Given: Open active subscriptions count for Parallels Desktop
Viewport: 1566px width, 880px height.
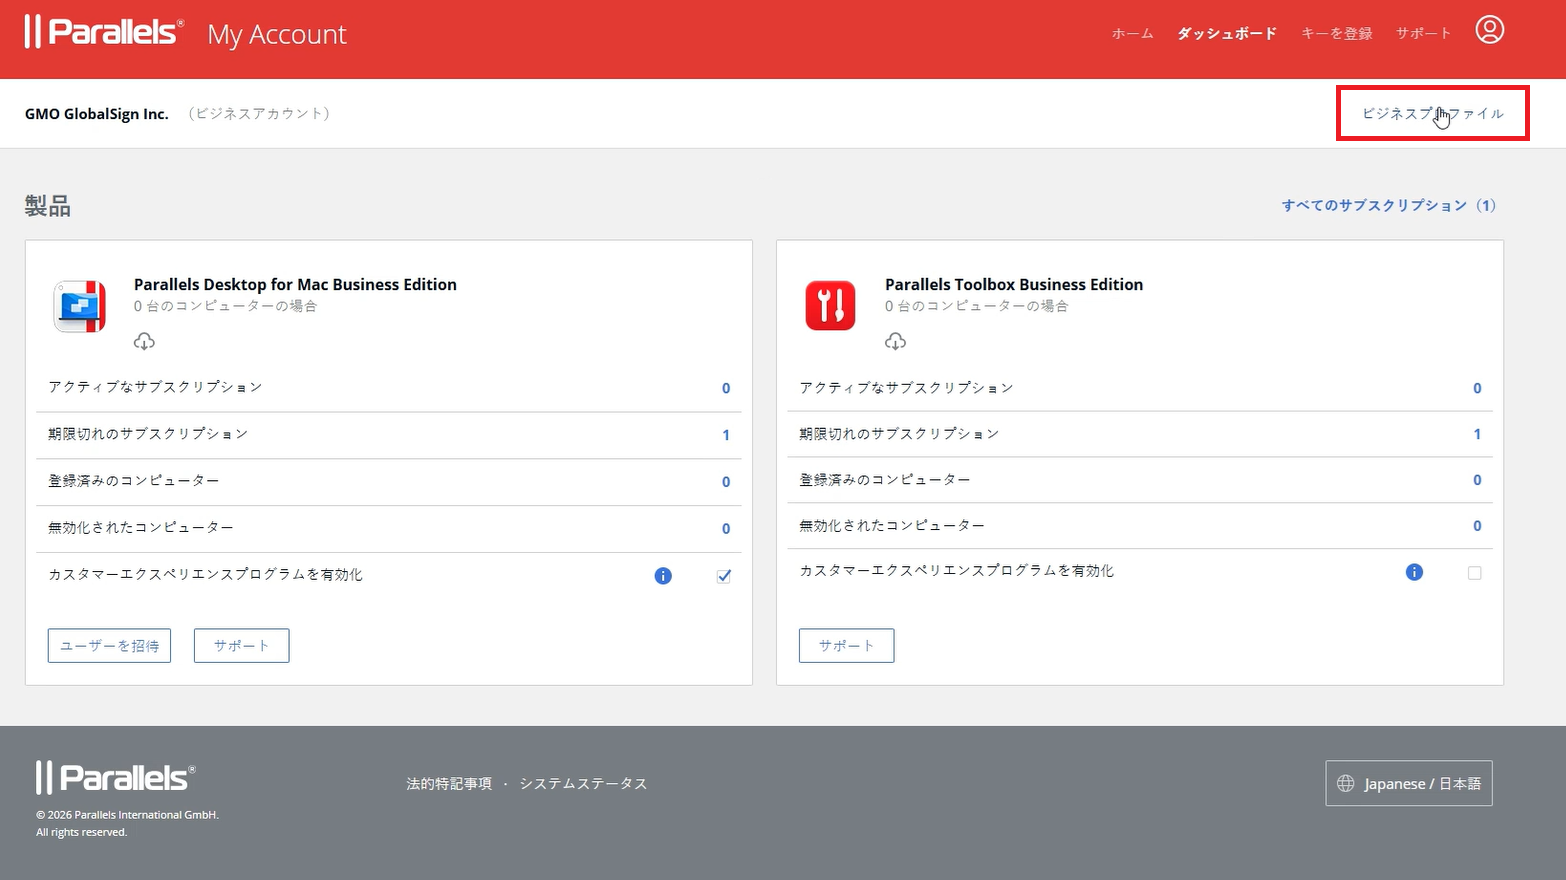Looking at the screenshot, I should pos(726,388).
